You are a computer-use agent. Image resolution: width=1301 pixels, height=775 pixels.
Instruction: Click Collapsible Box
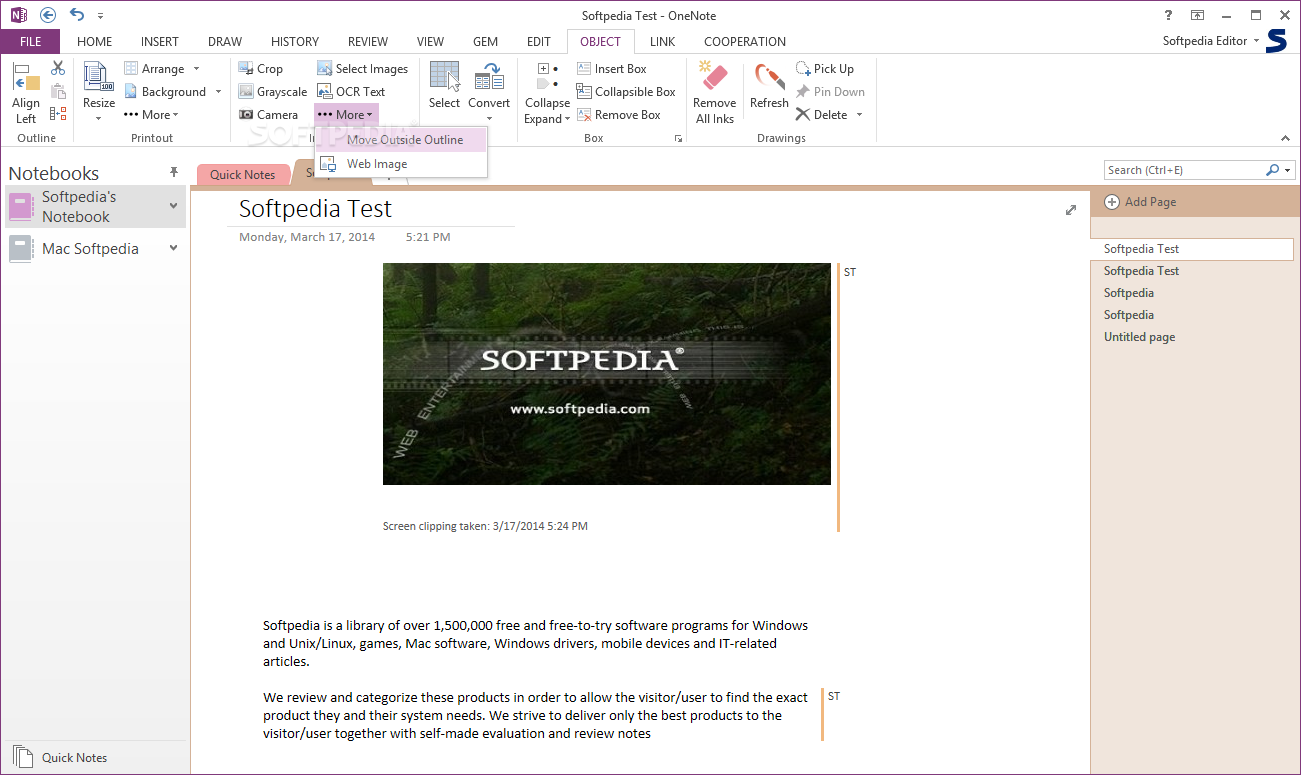tap(627, 92)
